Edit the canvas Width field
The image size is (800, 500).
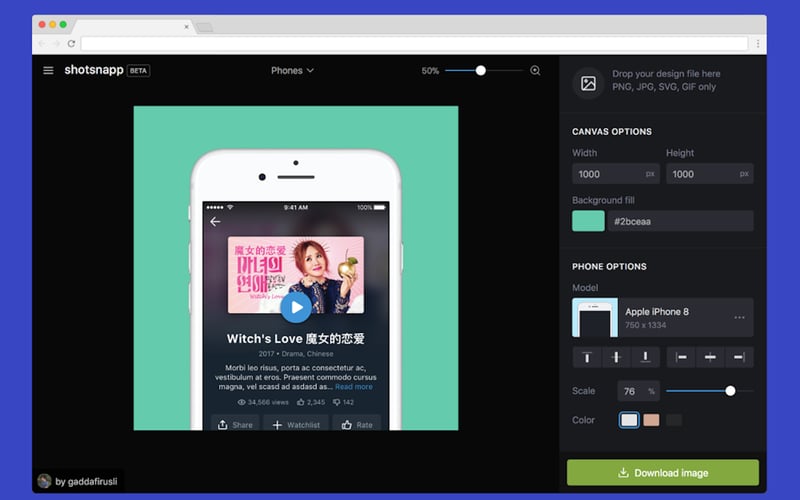click(615, 174)
